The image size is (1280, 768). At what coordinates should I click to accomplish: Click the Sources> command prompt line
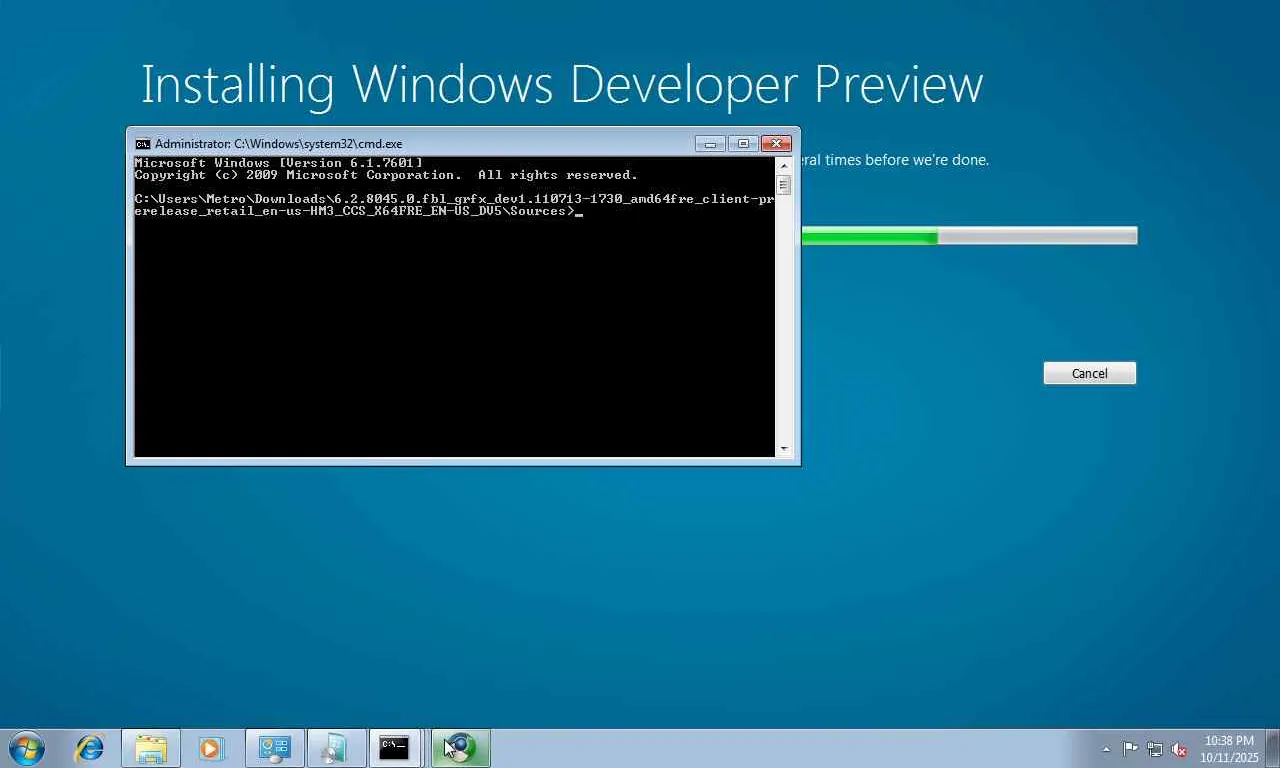coord(455,205)
